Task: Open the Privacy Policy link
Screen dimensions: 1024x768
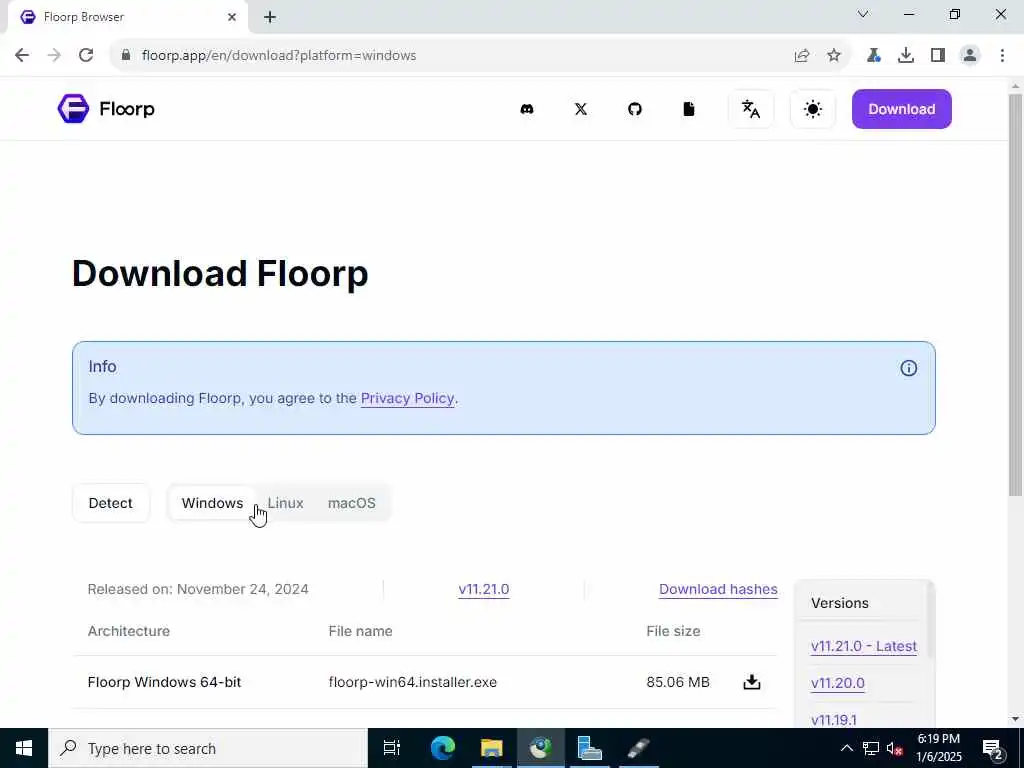Action: (x=407, y=398)
